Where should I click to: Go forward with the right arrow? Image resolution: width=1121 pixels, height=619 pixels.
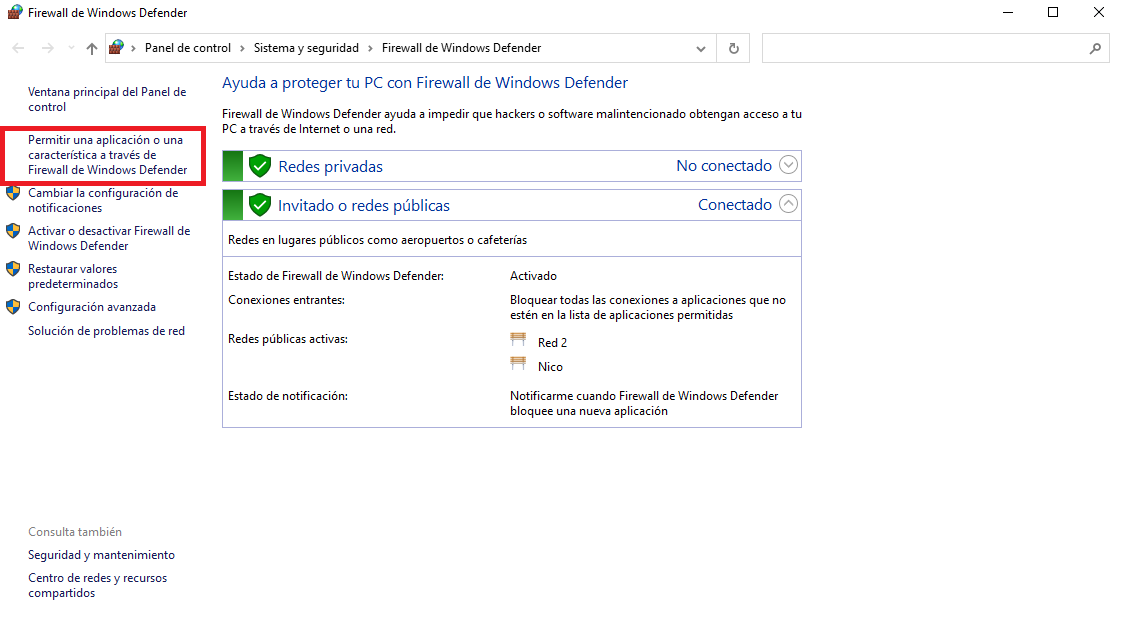47,48
